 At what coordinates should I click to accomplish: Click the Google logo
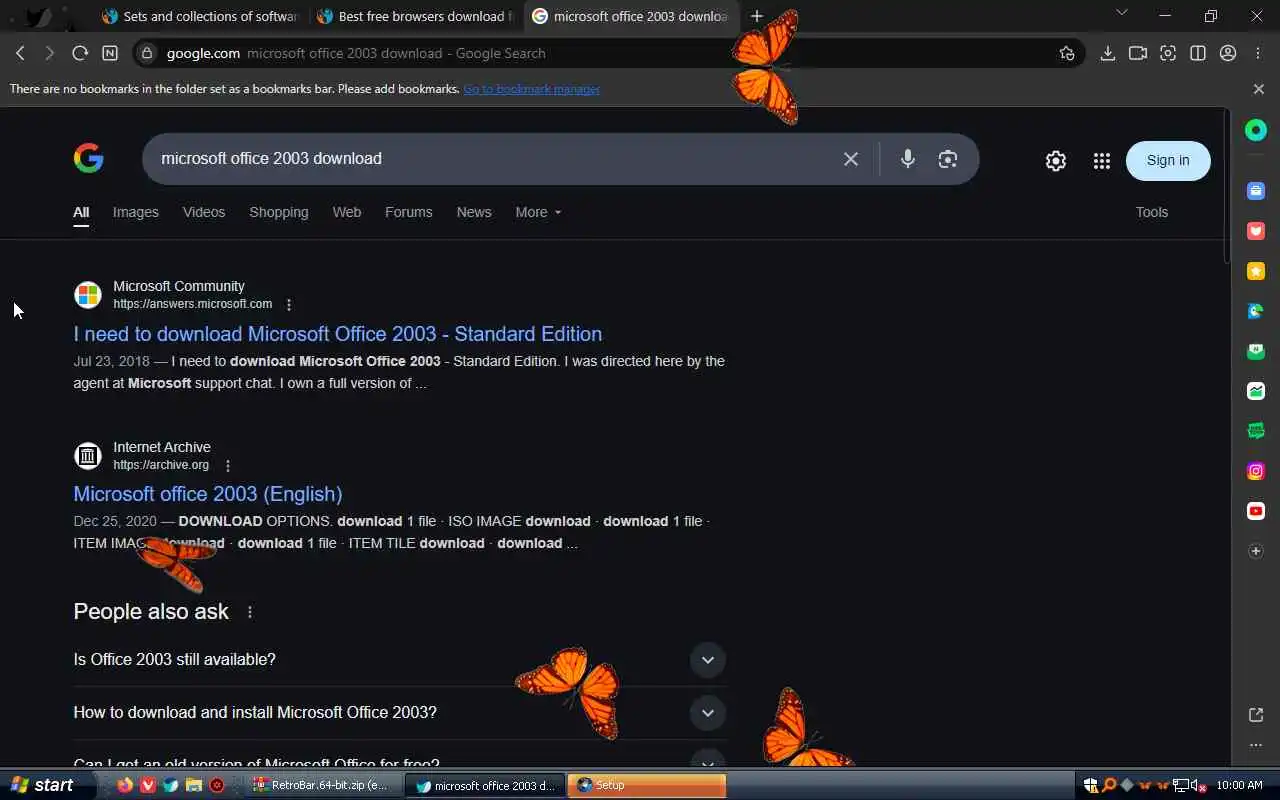pos(89,158)
